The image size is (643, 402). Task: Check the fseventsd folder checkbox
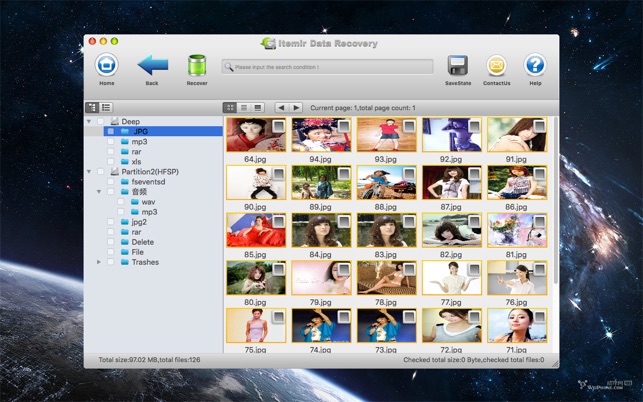coord(111,182)
